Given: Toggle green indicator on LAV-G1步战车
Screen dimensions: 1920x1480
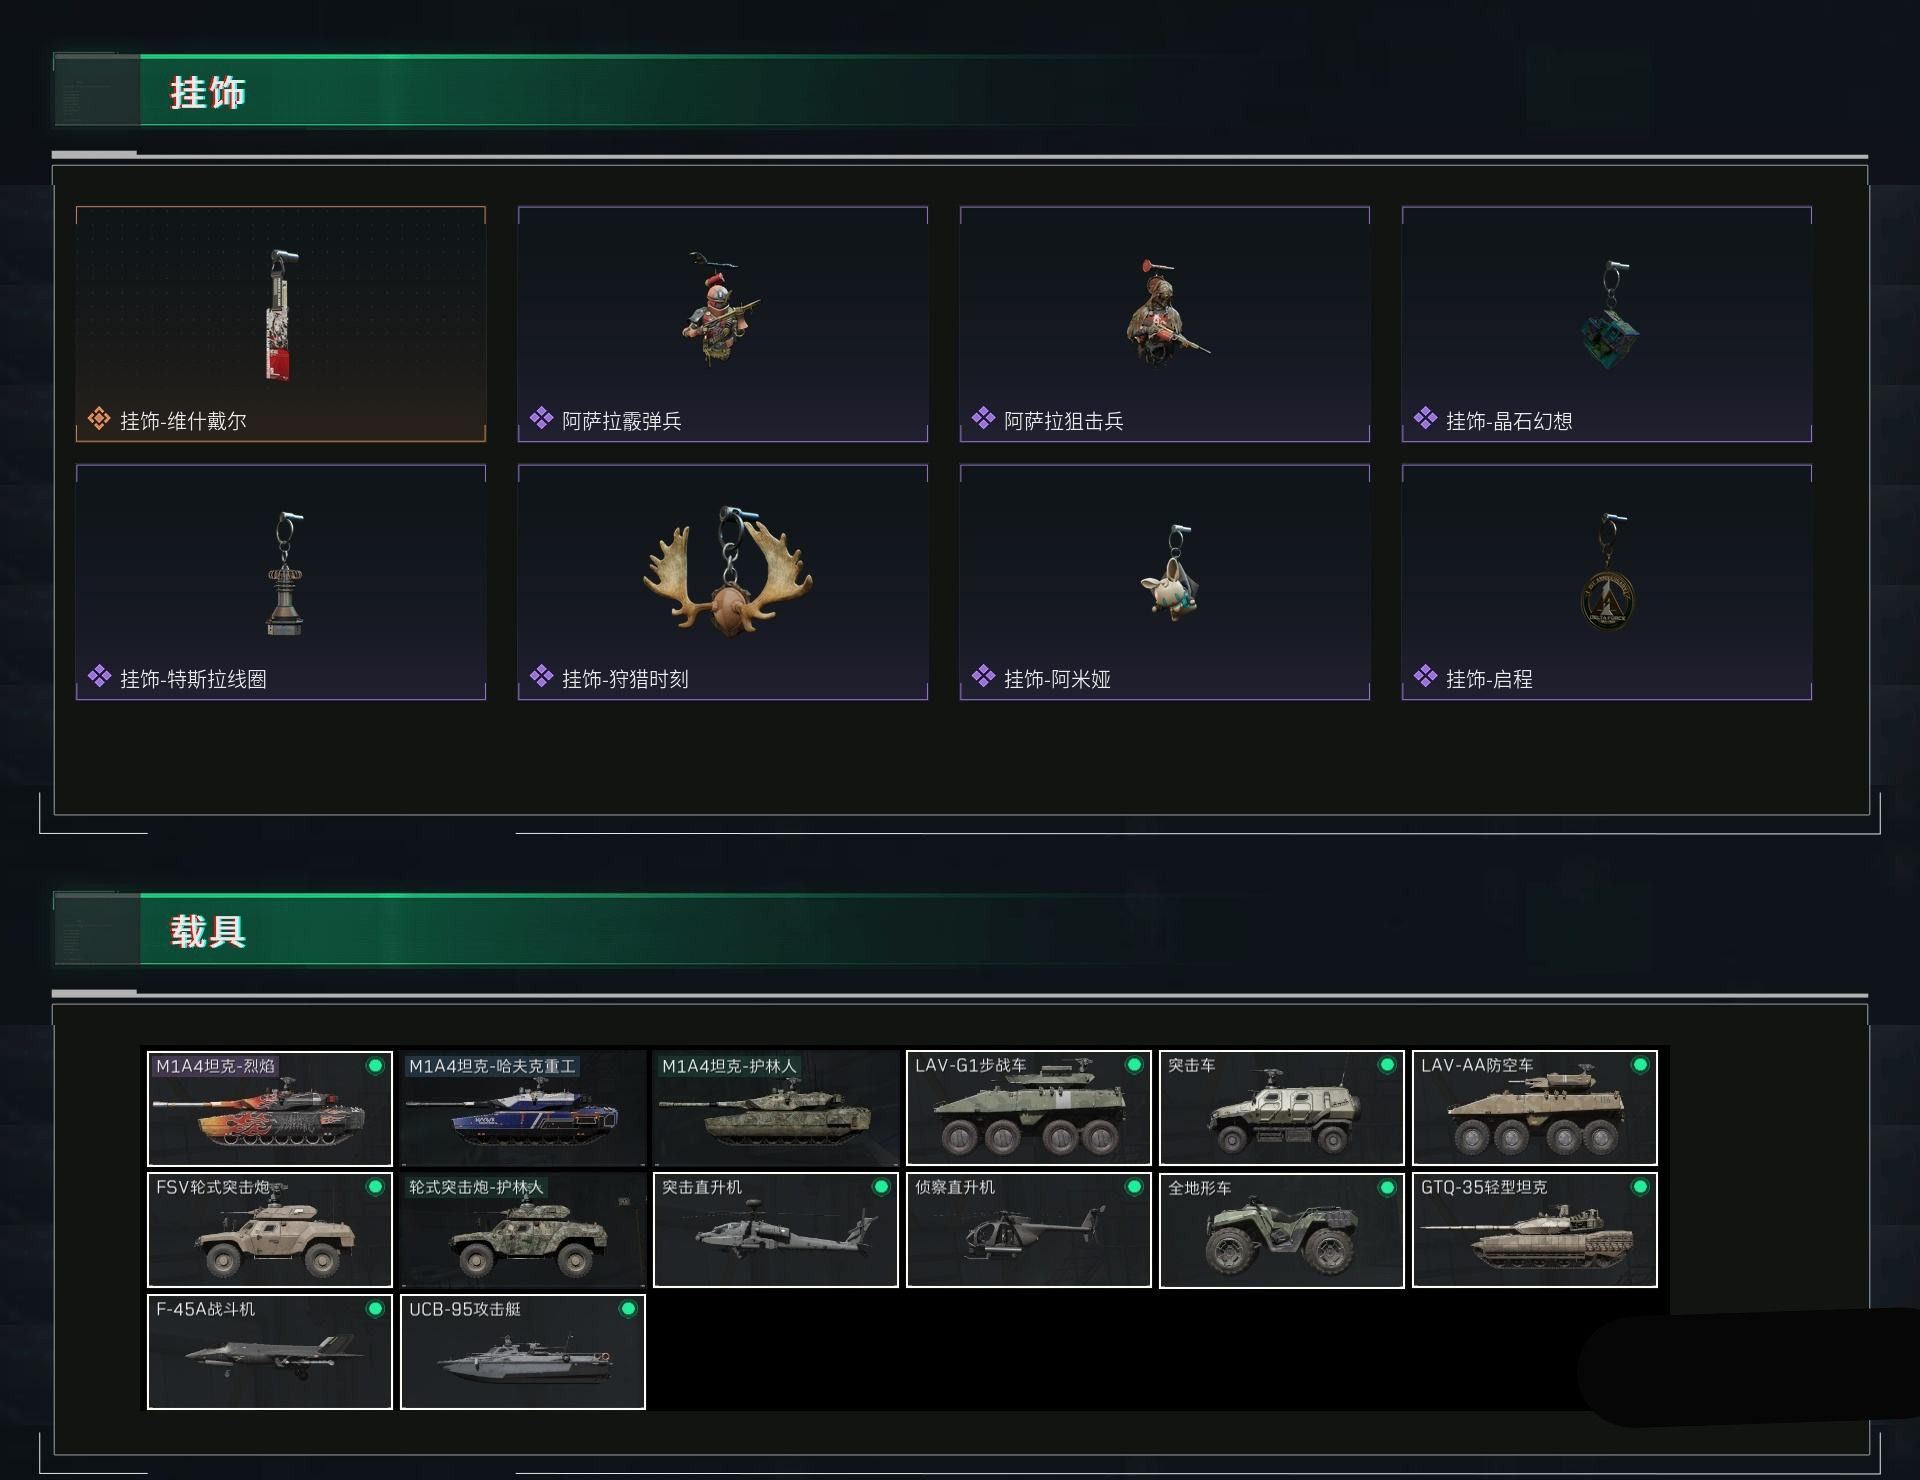Looking at the screenshot, I should tap(1134, 1066).
